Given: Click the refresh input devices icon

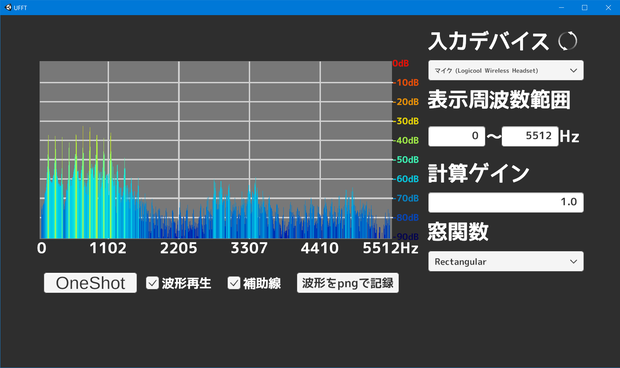Looking at the screenshot, I should click(x=568, y=41).
